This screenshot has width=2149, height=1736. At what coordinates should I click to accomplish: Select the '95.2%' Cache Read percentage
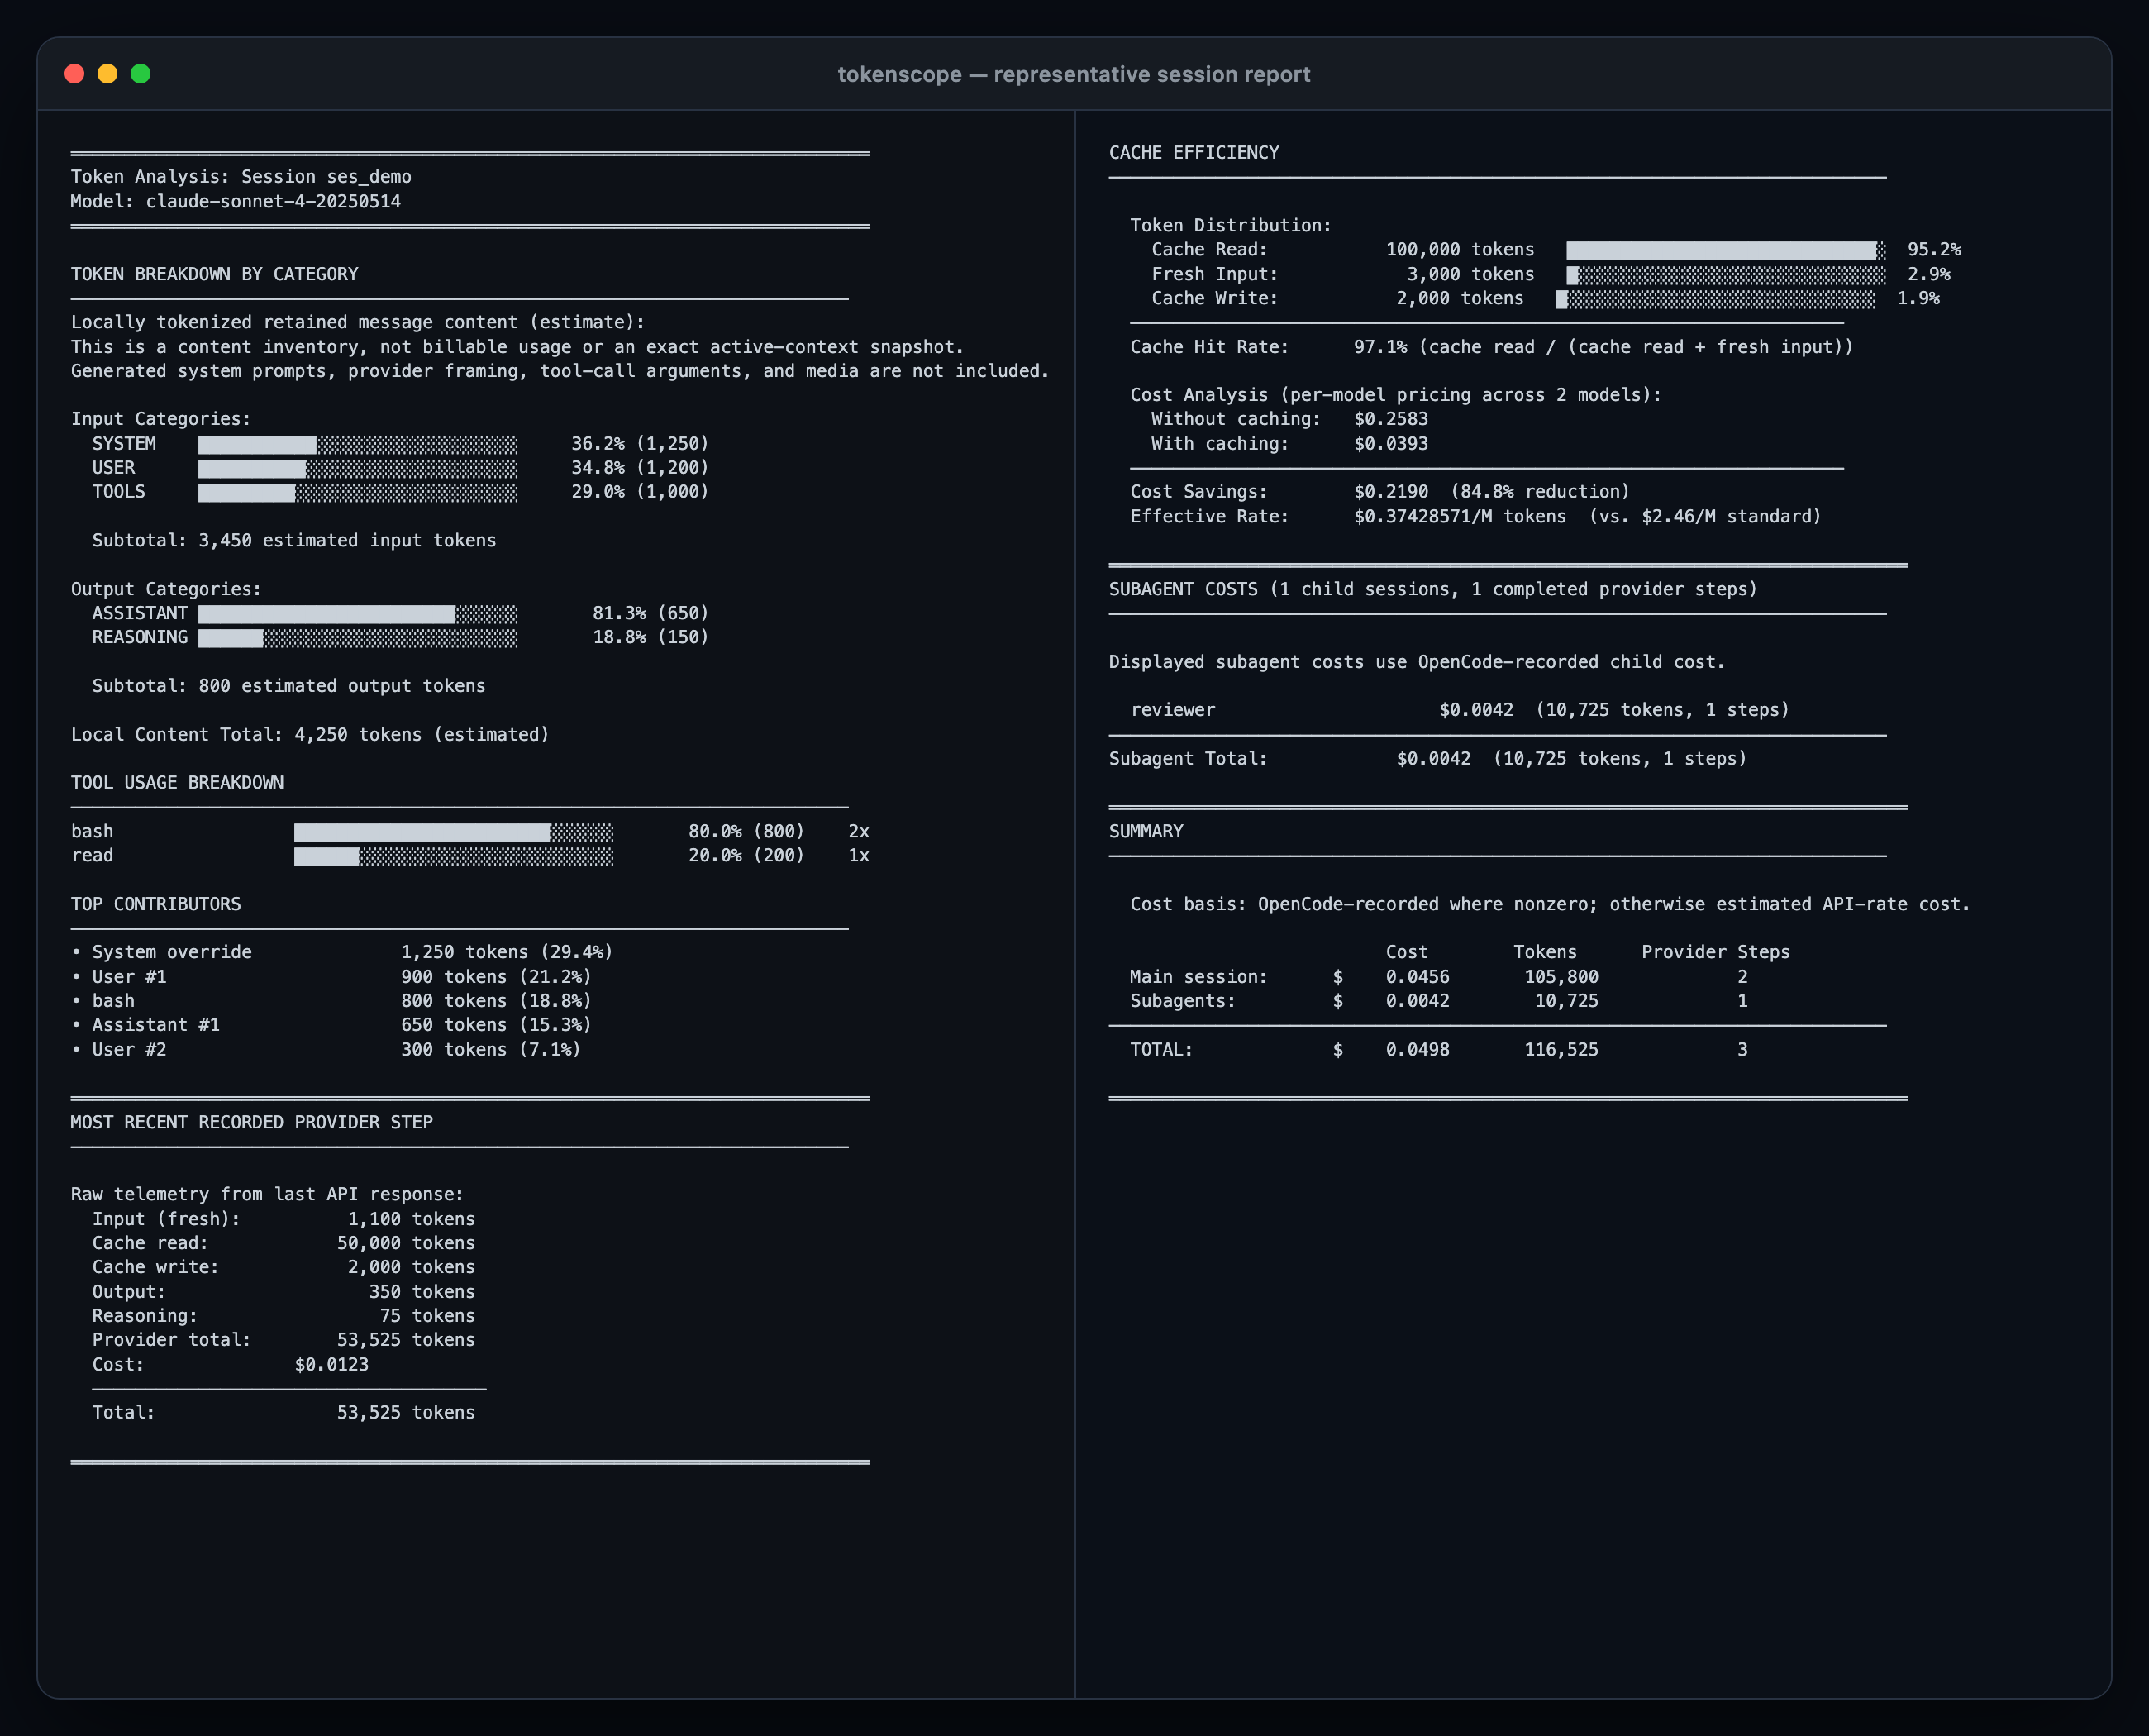tap(1934, 250)
